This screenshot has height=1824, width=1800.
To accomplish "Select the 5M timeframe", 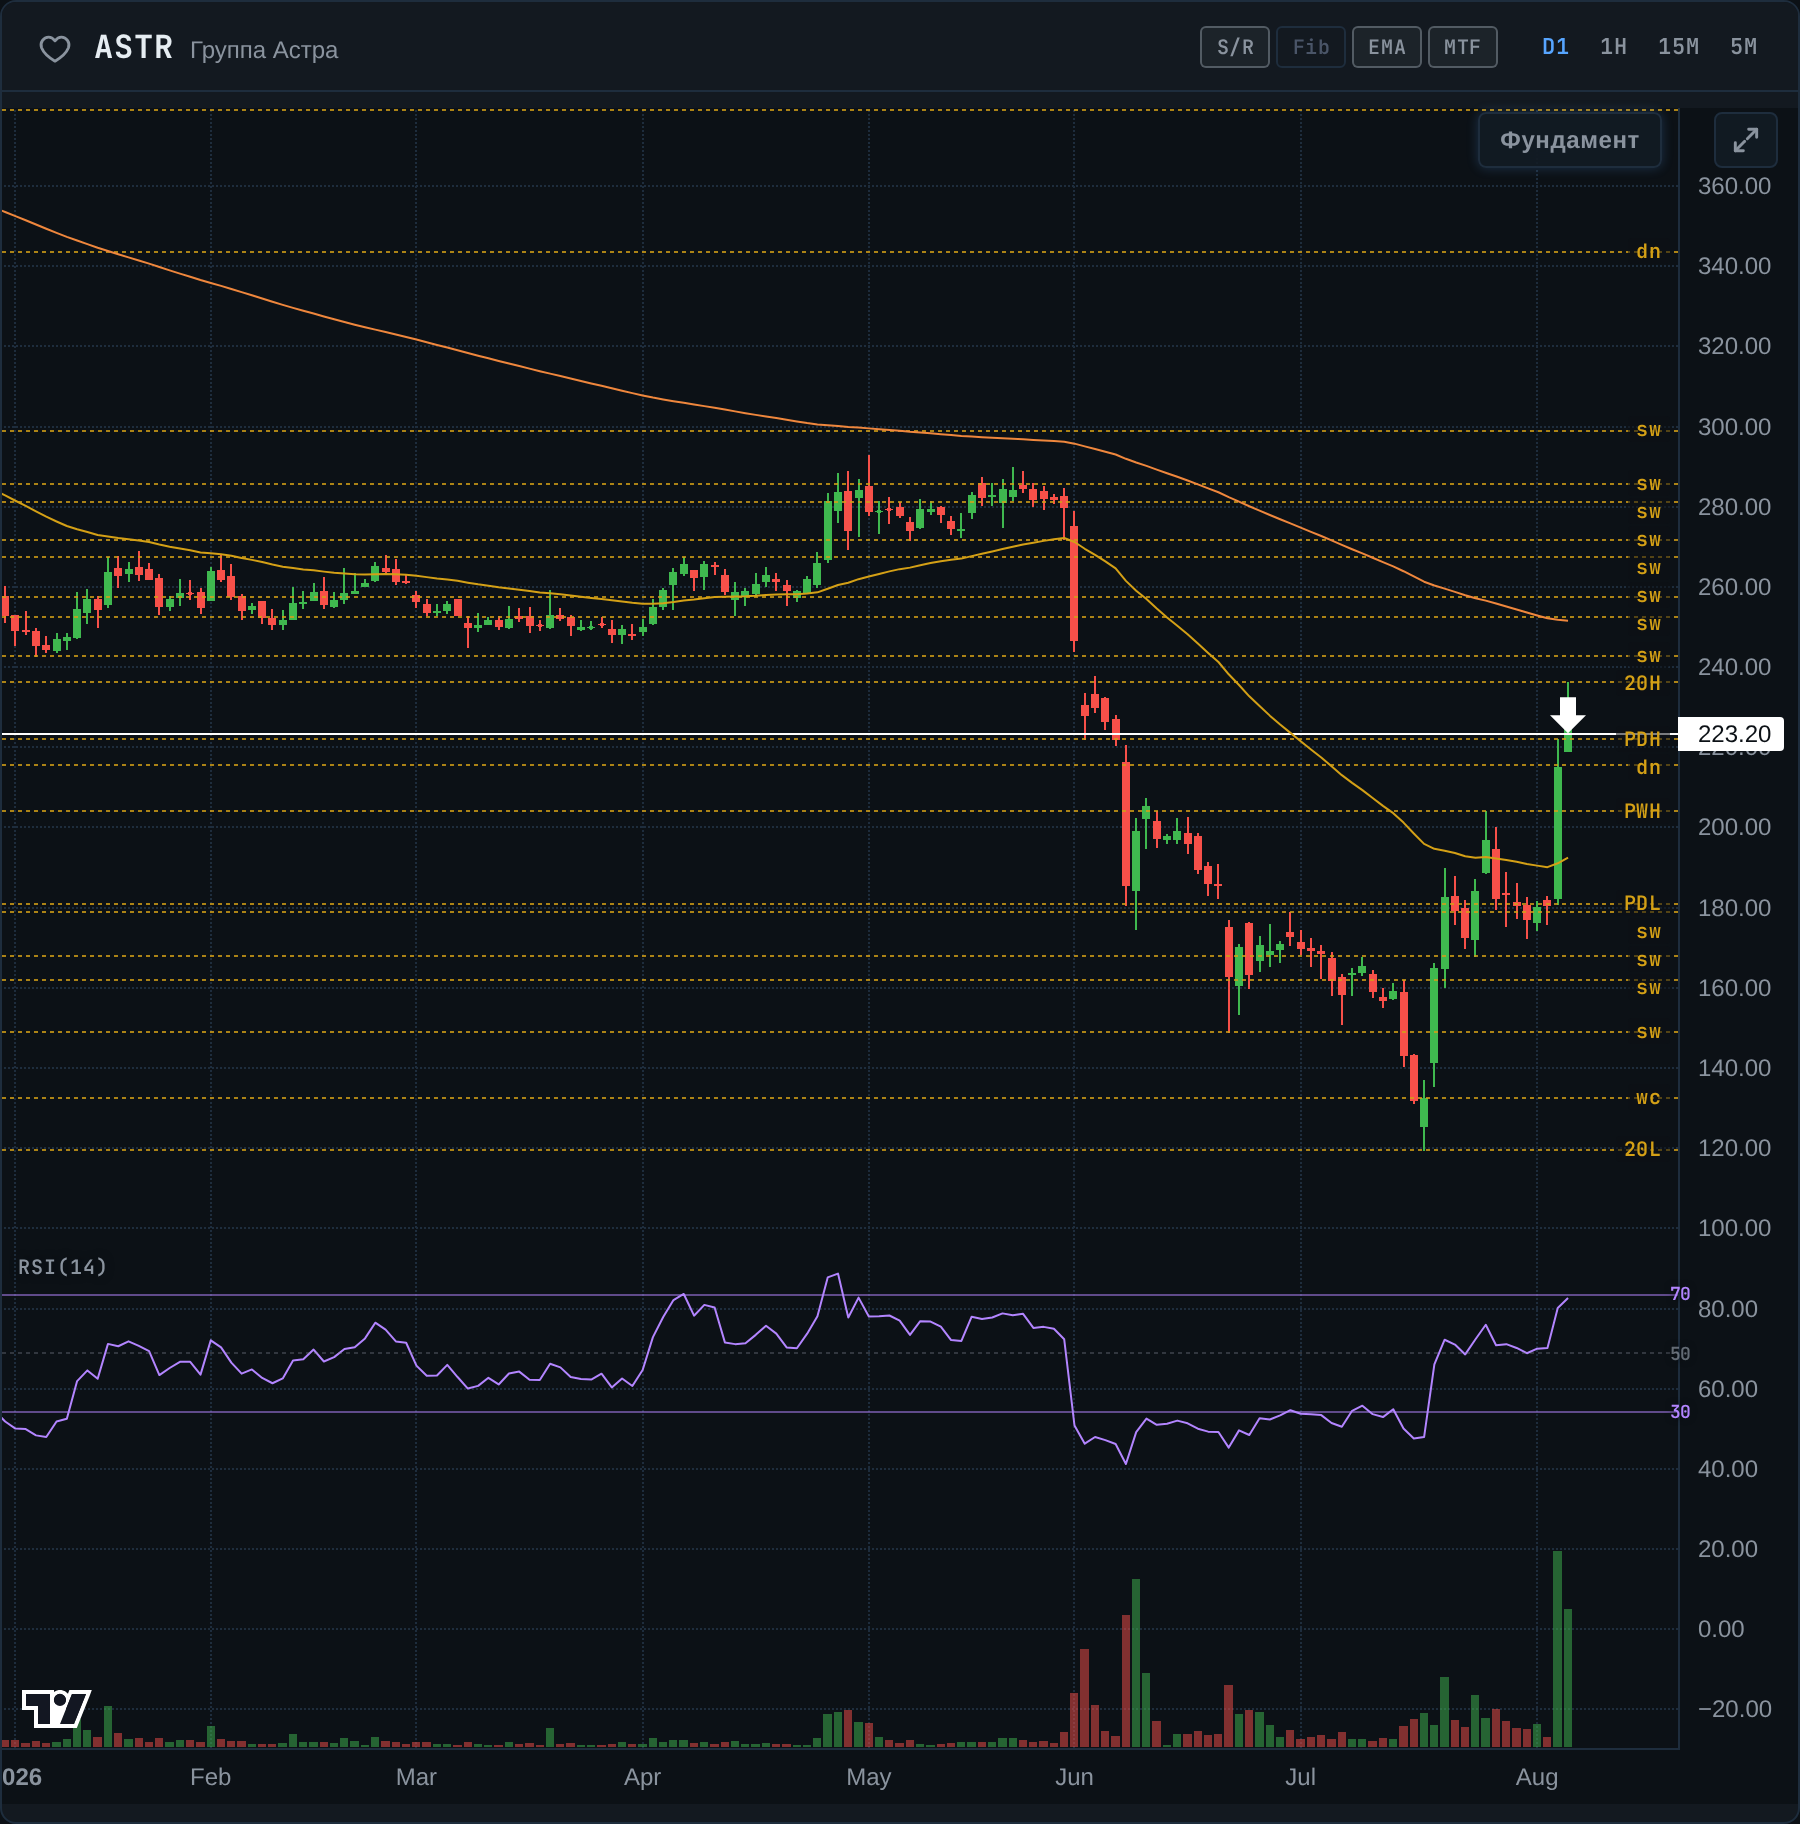I will pos(1743,47).
